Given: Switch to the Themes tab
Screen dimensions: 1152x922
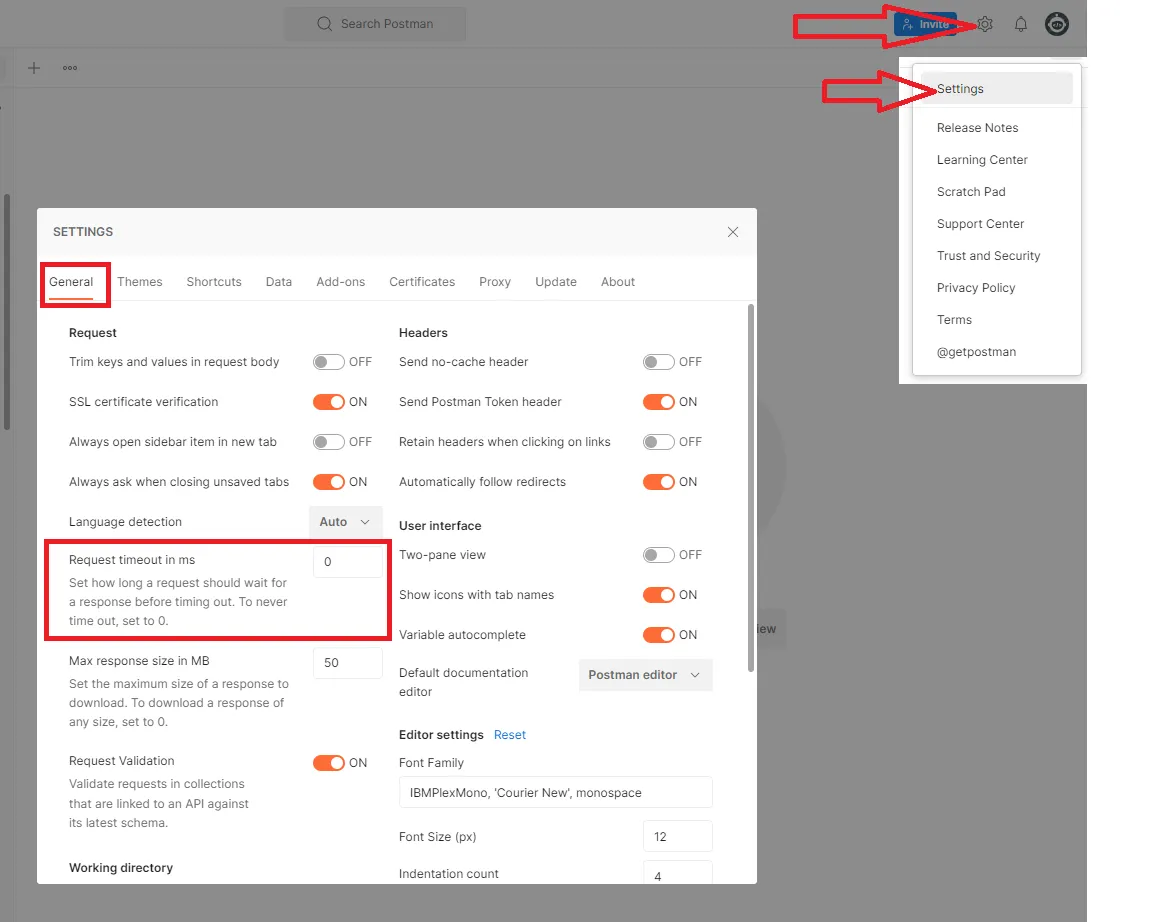Looking at the screenshot, I should coord(140,281).
